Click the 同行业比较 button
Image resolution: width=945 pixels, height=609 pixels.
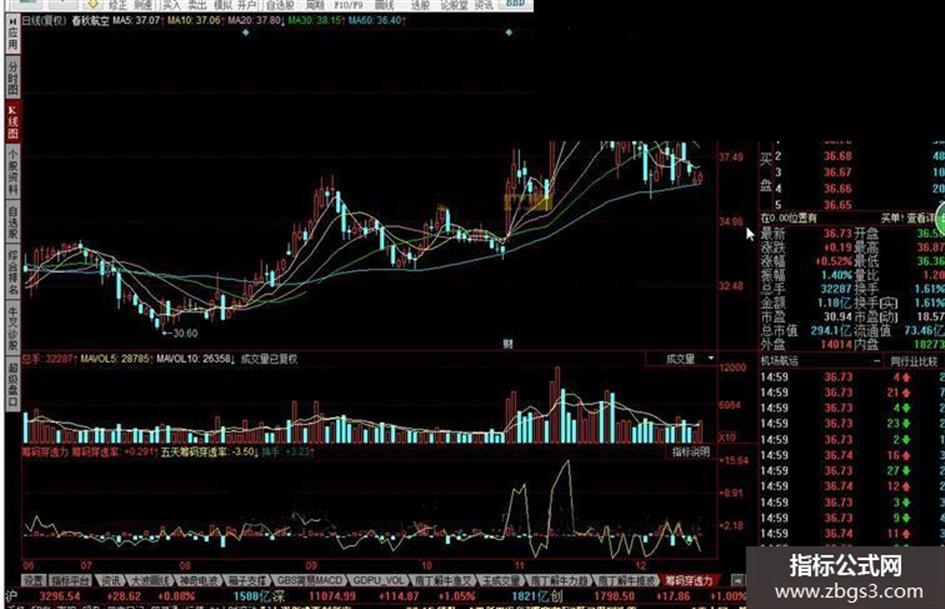click(914, 362)
